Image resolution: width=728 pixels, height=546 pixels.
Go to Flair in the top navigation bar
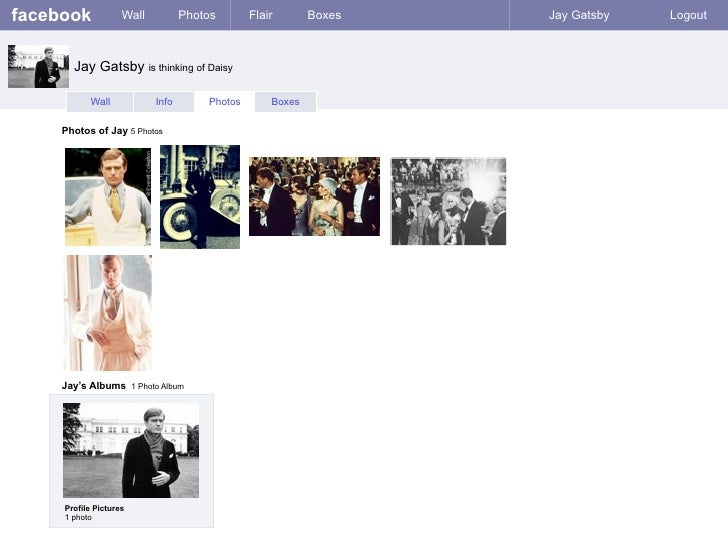[260, 15]
